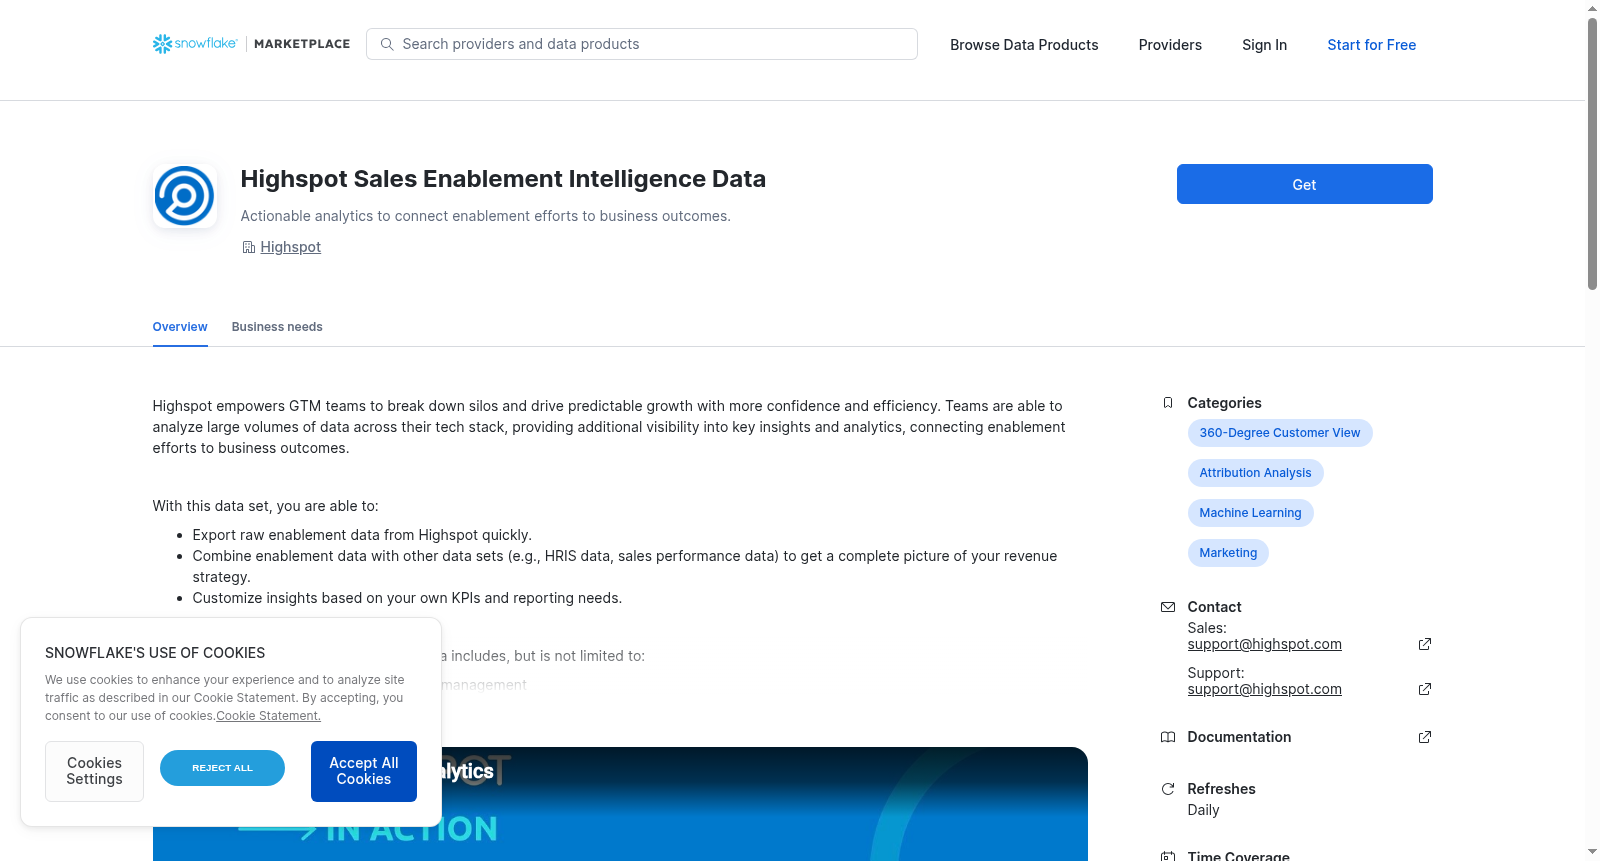The width and height of the screenshot is (1600, 861).
Task: Open Browse Data Products menu
Action: point(1024,45)
